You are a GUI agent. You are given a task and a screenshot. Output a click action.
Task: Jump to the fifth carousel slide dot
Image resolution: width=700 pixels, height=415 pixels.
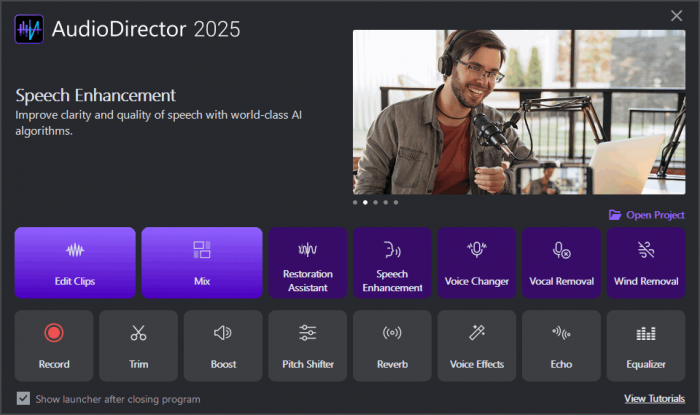pos(396,202)
